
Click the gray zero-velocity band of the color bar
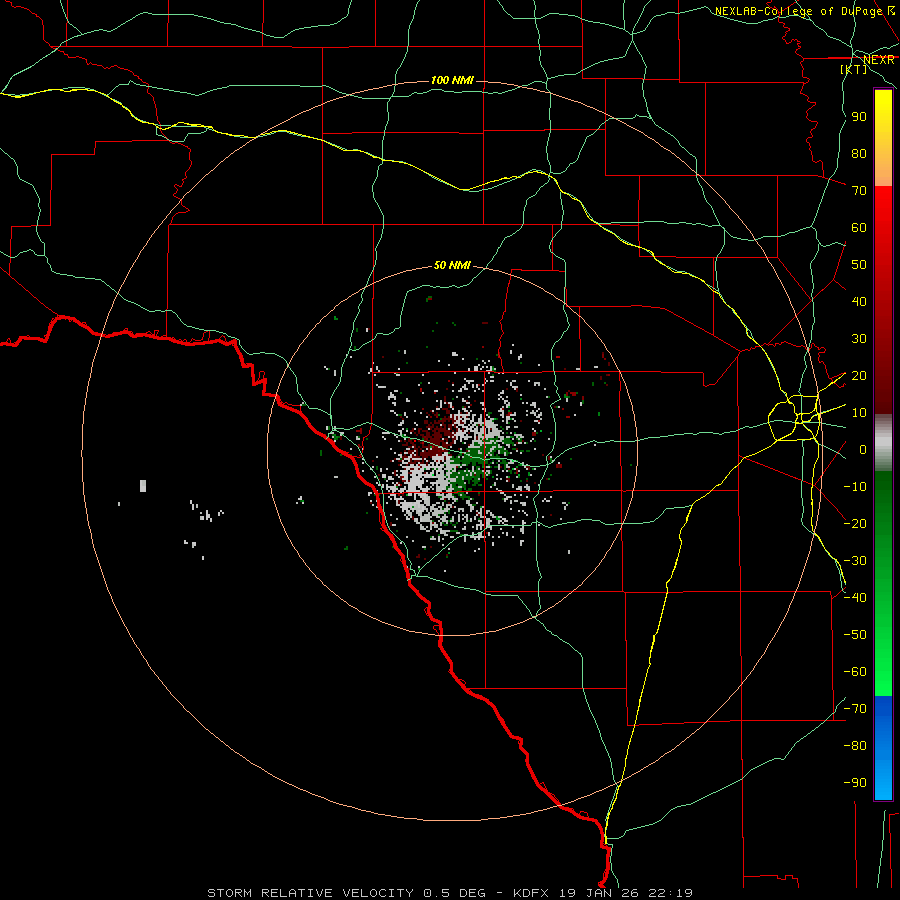coord(883,443)
